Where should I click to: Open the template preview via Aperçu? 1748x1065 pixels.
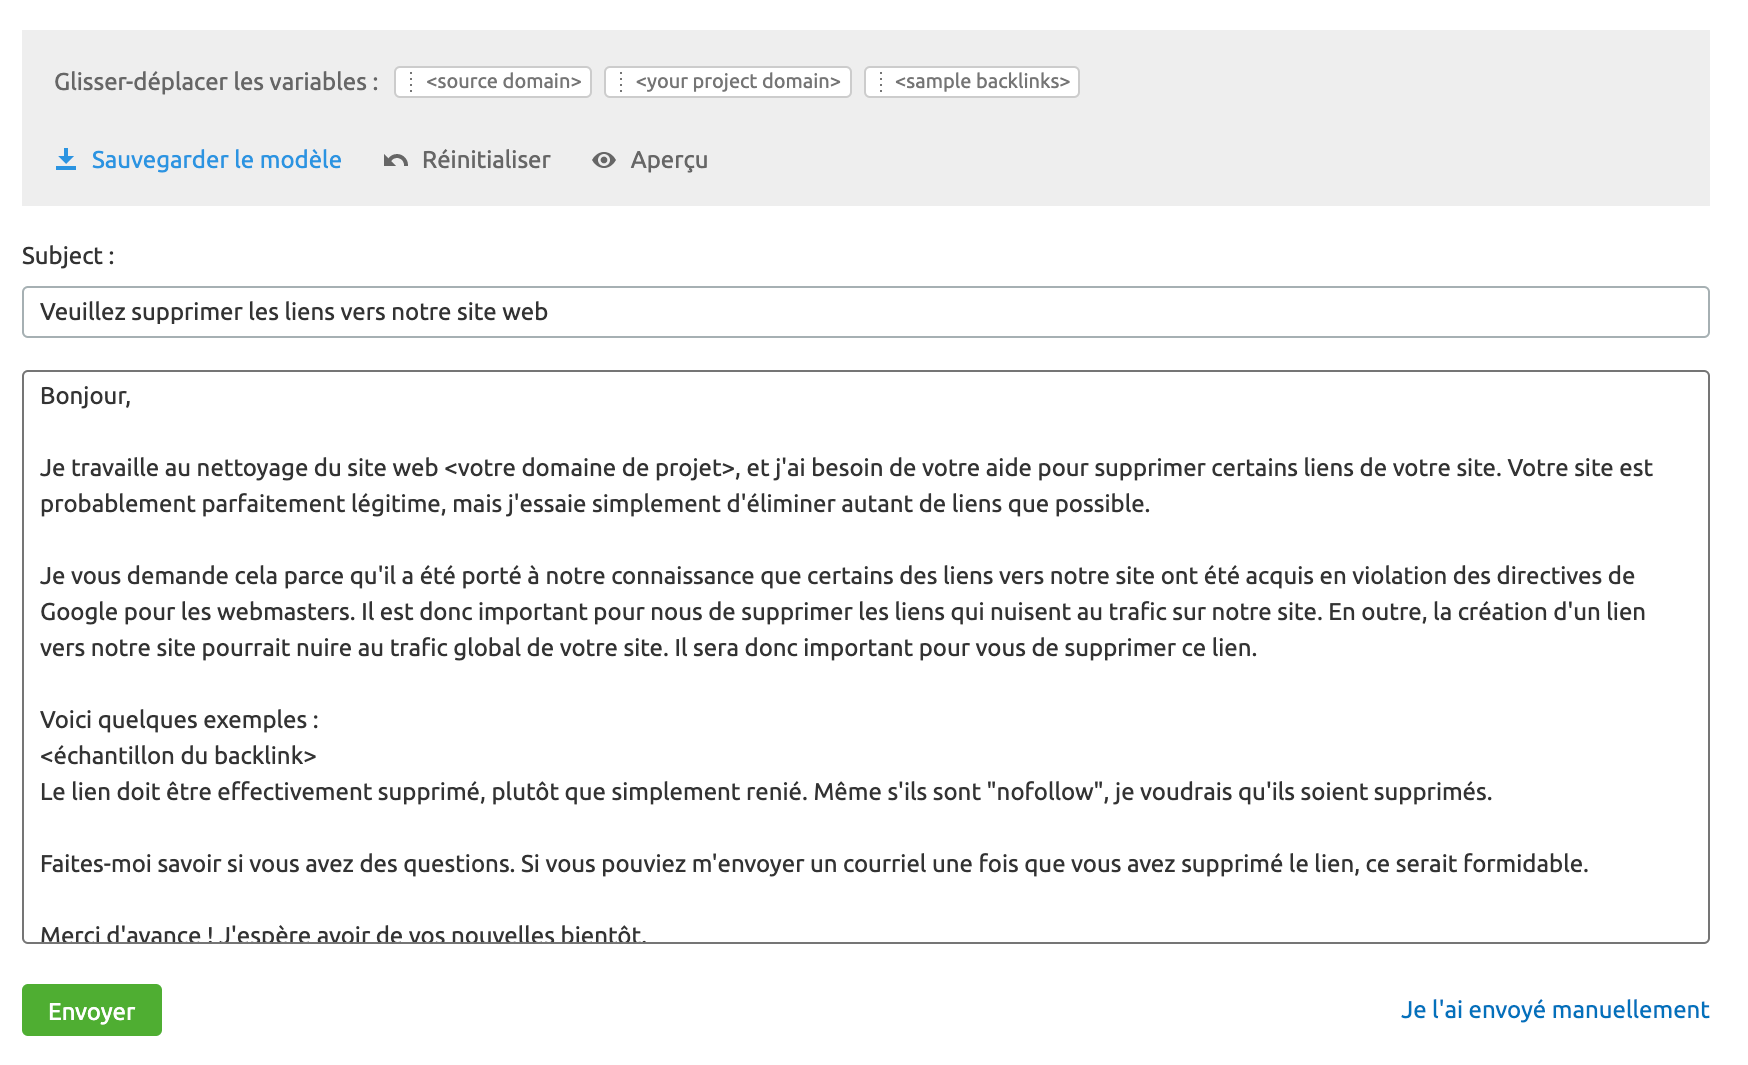(668, 159)
